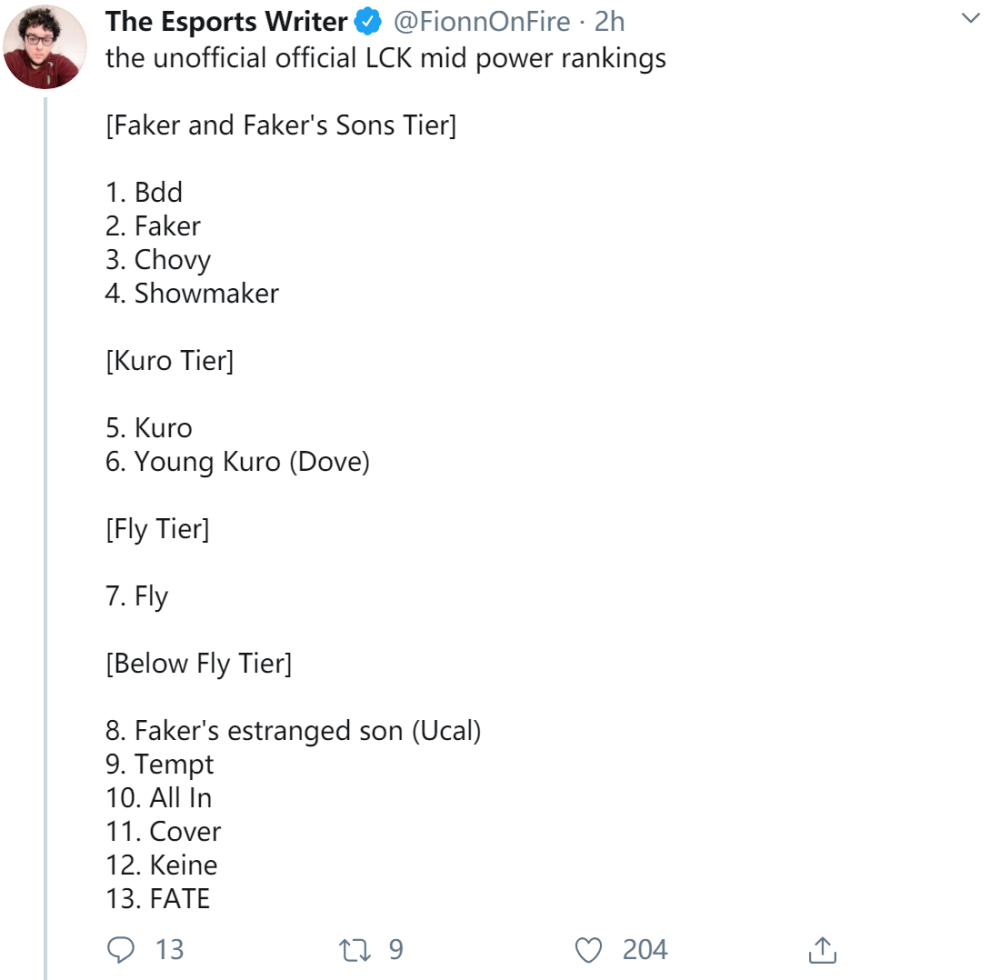Click the "13. FATE" ranking line
This screenshot has width=1000, height=980.
click(158, 899)
